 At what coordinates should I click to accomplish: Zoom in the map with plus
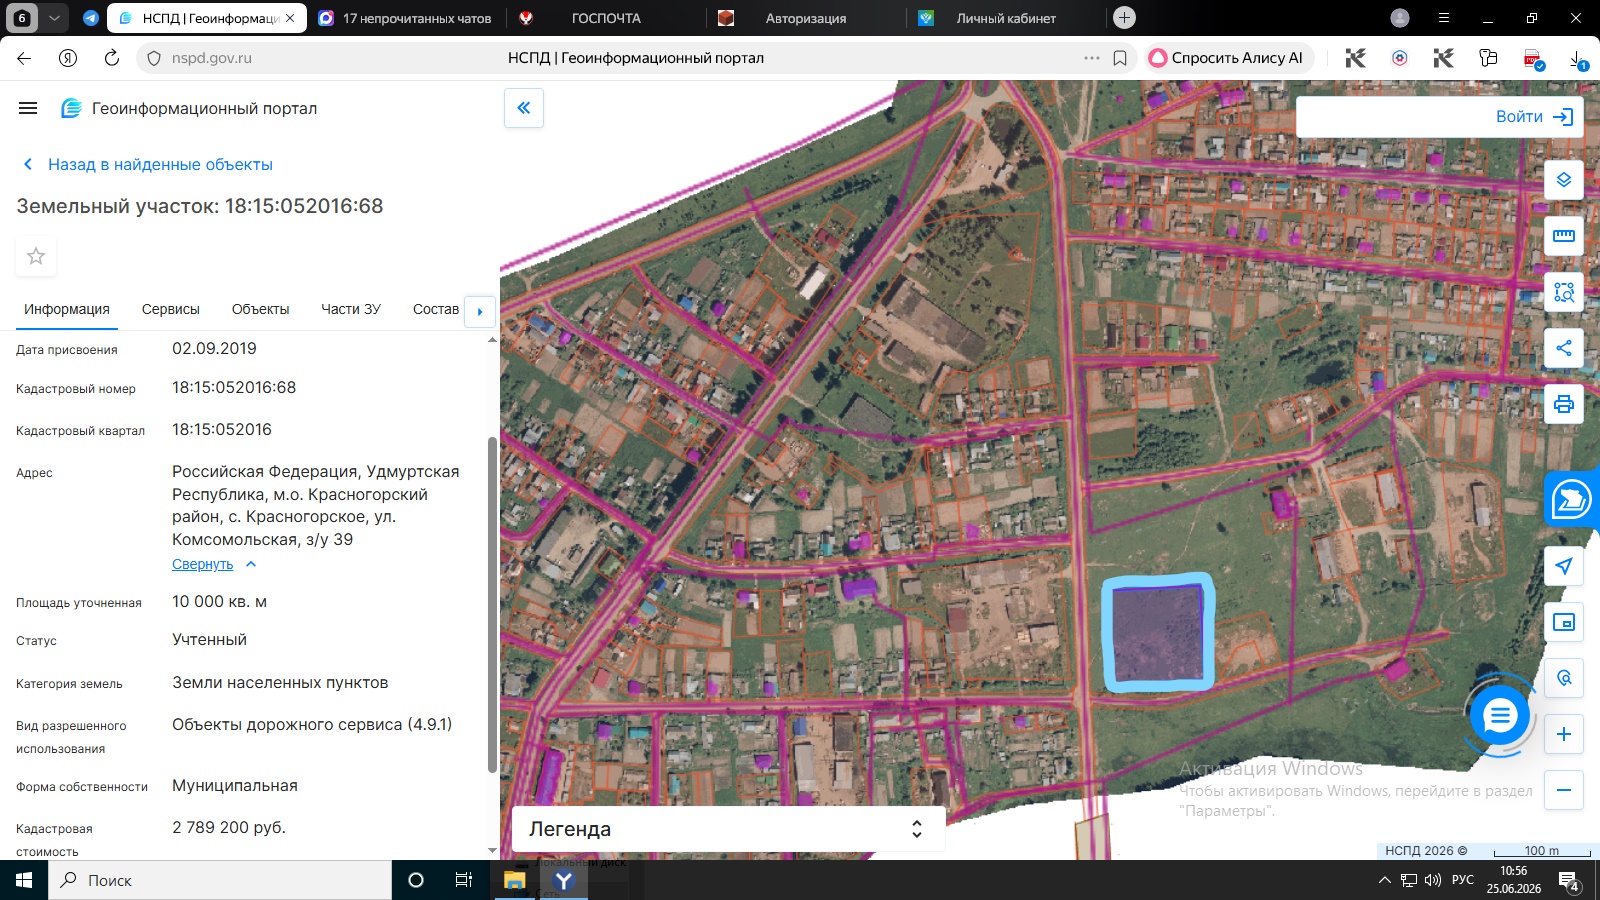[x=1564, y=734]
